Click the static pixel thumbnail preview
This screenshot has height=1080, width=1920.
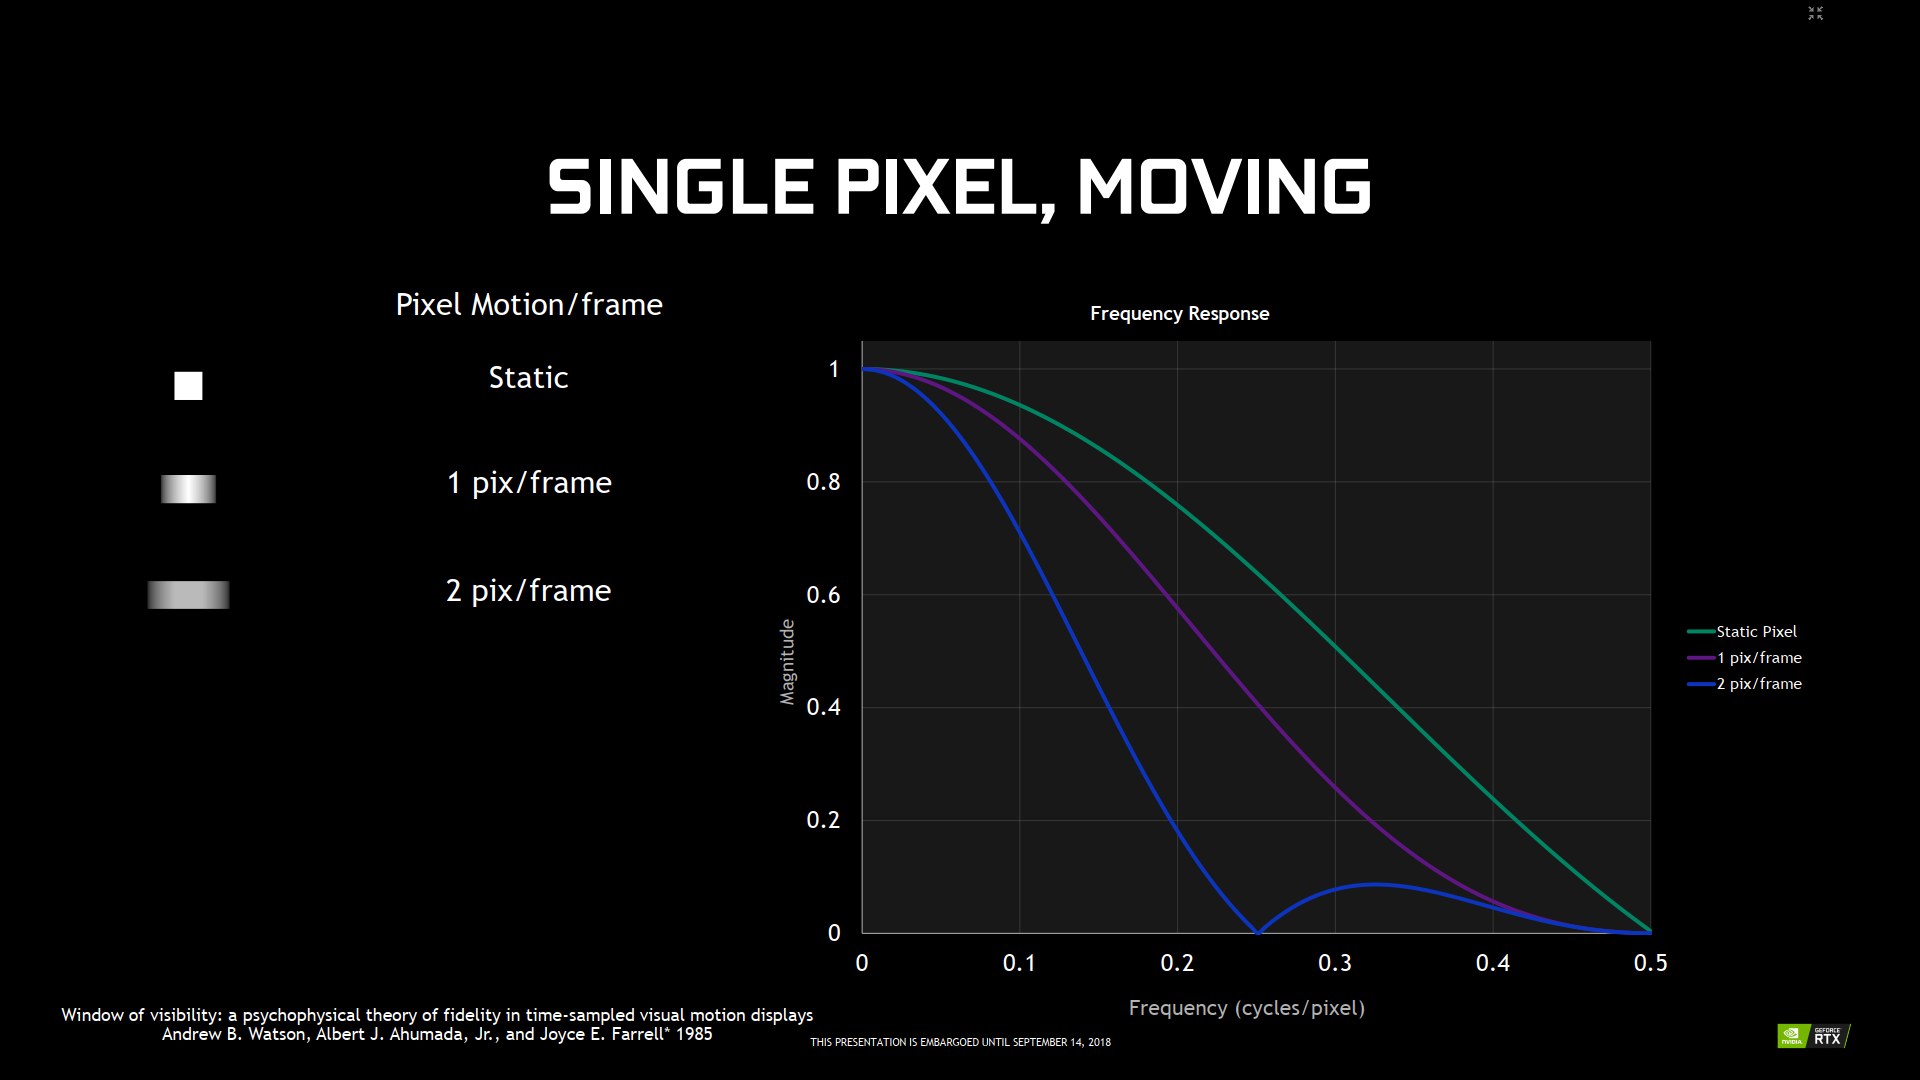(x=187, y=382)
